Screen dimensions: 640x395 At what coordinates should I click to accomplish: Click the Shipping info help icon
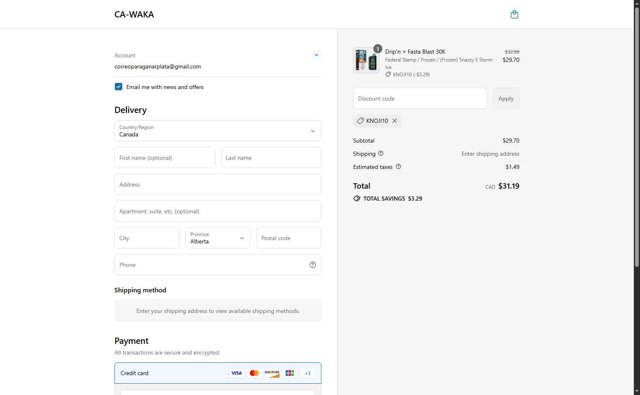coord(380,153)
